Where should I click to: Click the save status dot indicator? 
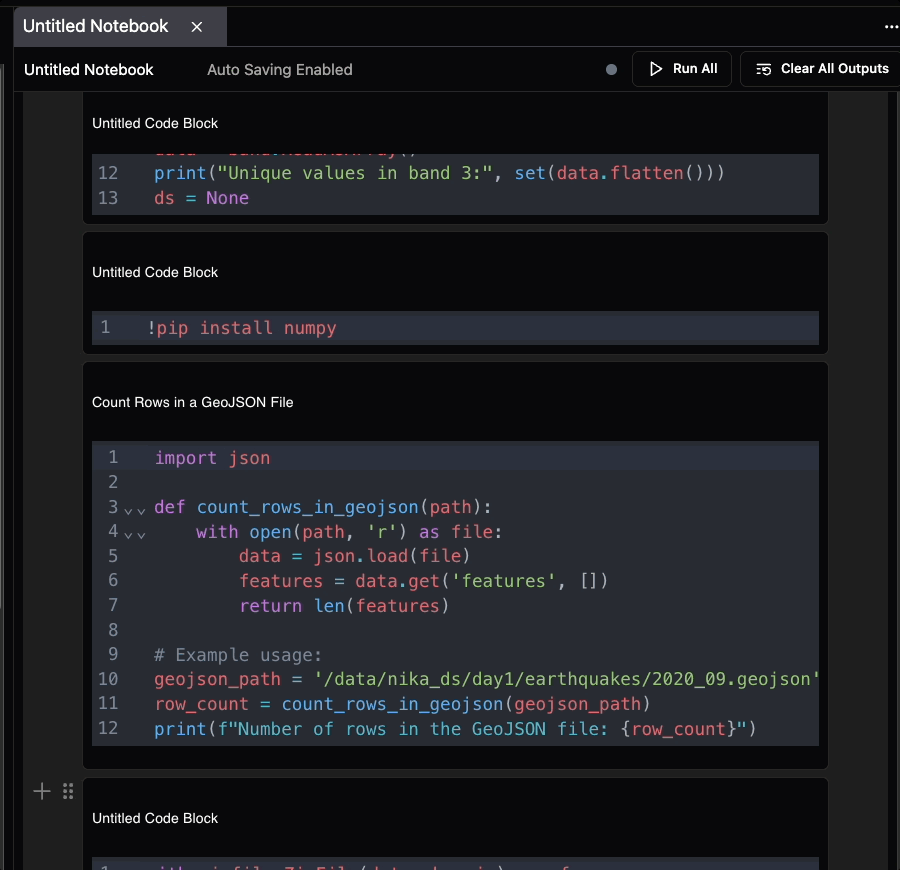point(611,69)
